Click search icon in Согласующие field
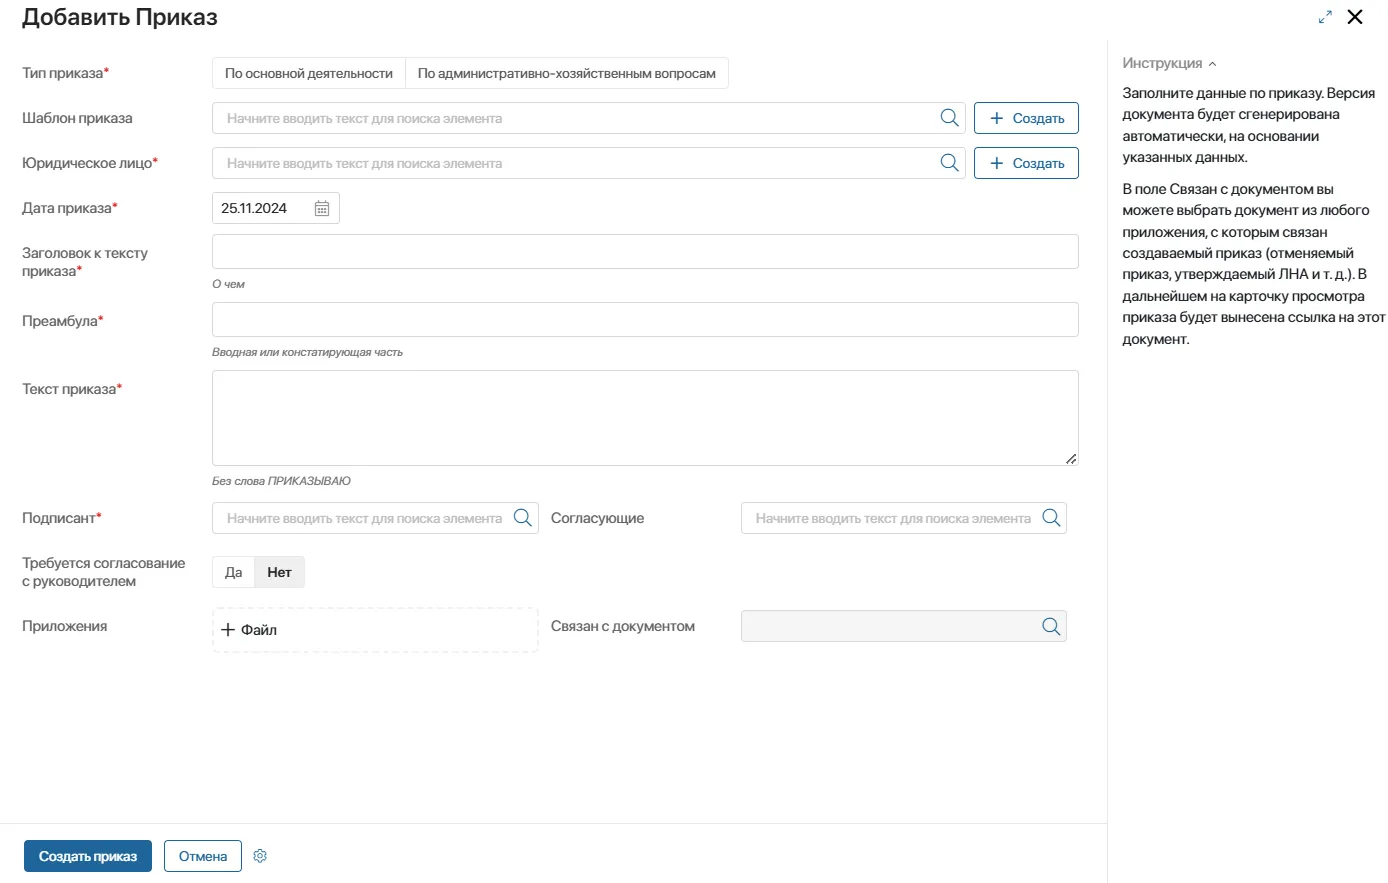The width and height of the screenshot is (1388, 883). tap(1051, 518)
